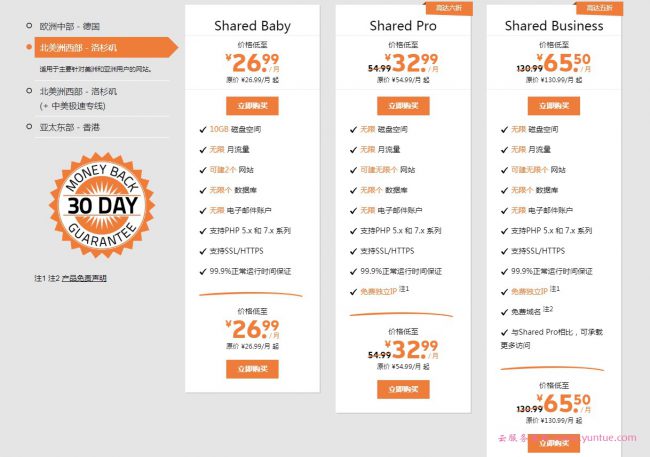Click checkmark beside 免费域名 in Shared Business
650x457 pixels.
503,311
